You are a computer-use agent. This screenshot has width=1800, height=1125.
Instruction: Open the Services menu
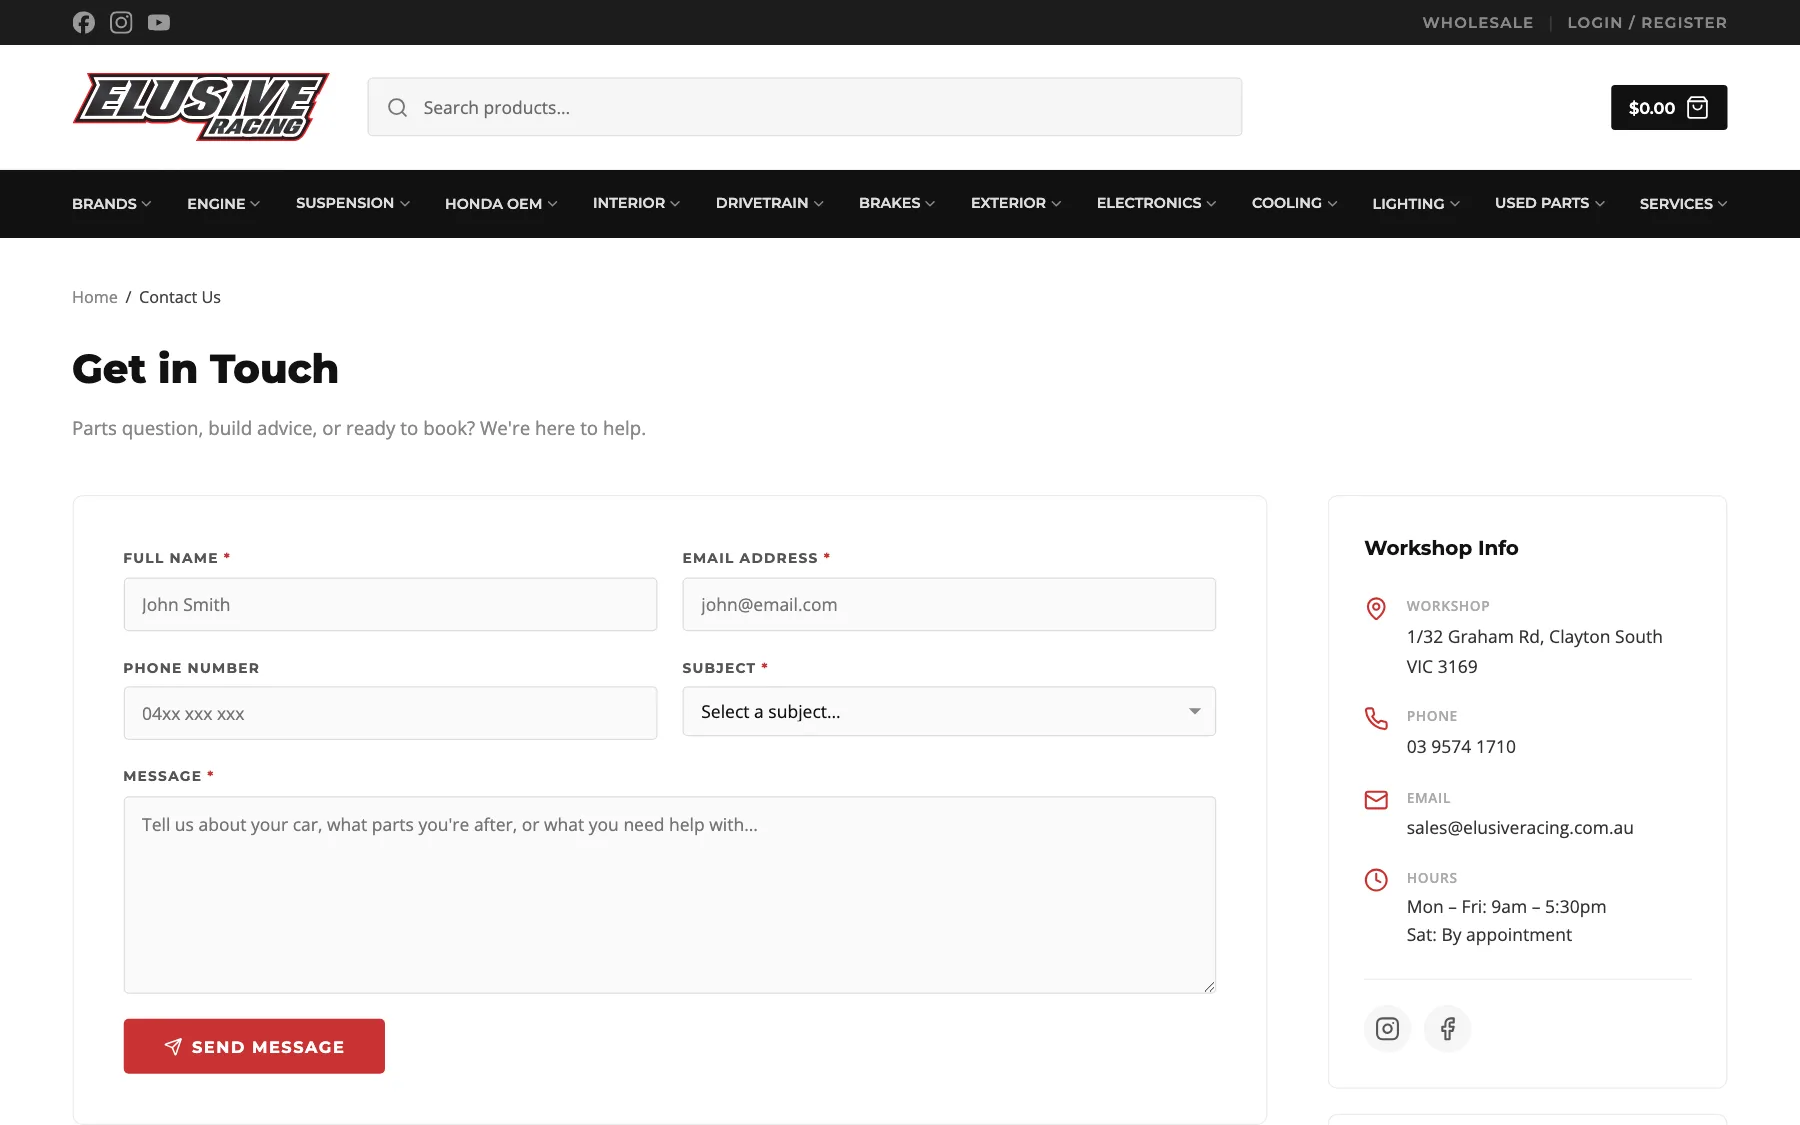pyautogui.click(x=1683, y=203)
